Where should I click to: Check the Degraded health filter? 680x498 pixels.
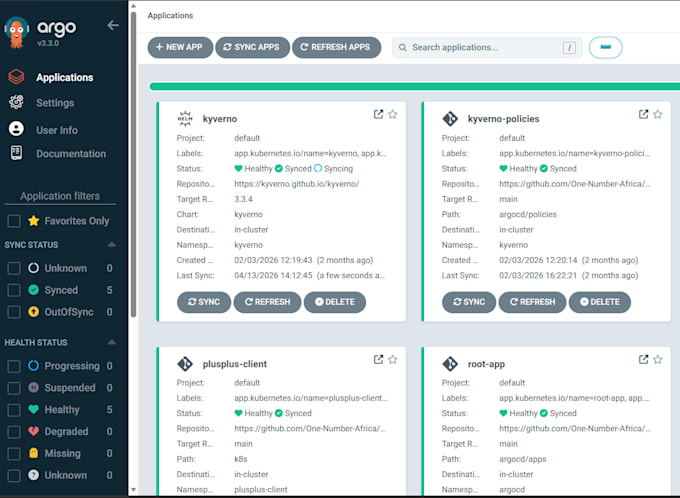click(x=14, y=432)
